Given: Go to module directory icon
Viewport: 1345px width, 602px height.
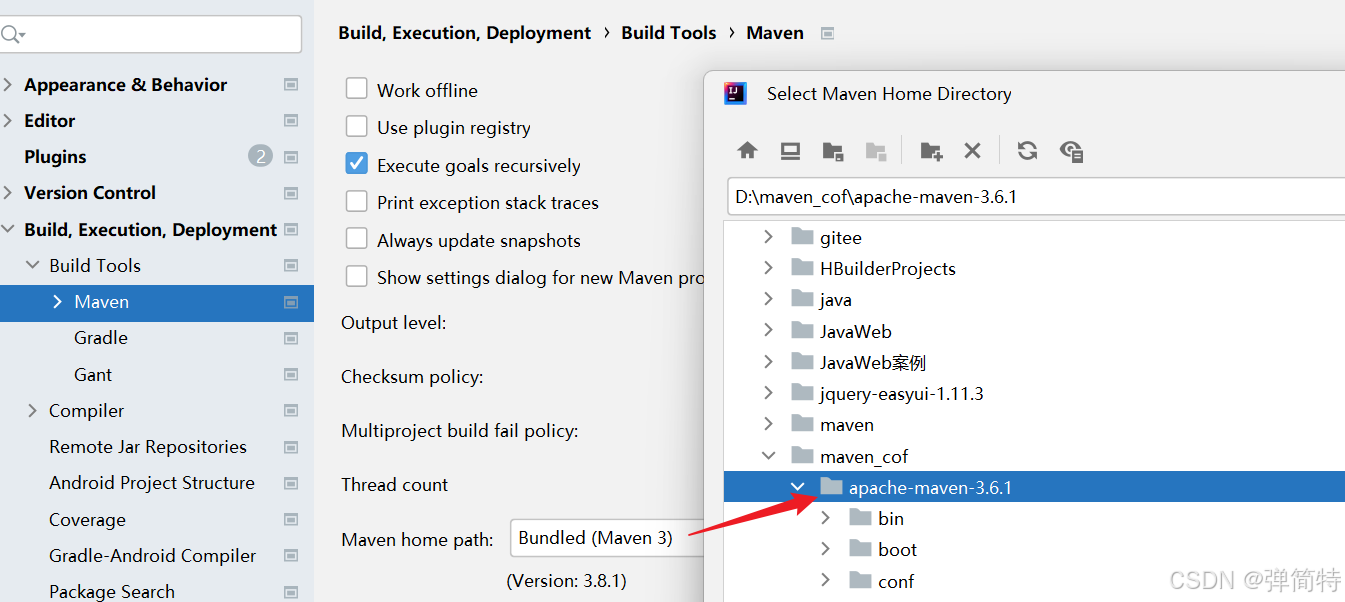Looking at the screenshot, I should tap(875, 150).
